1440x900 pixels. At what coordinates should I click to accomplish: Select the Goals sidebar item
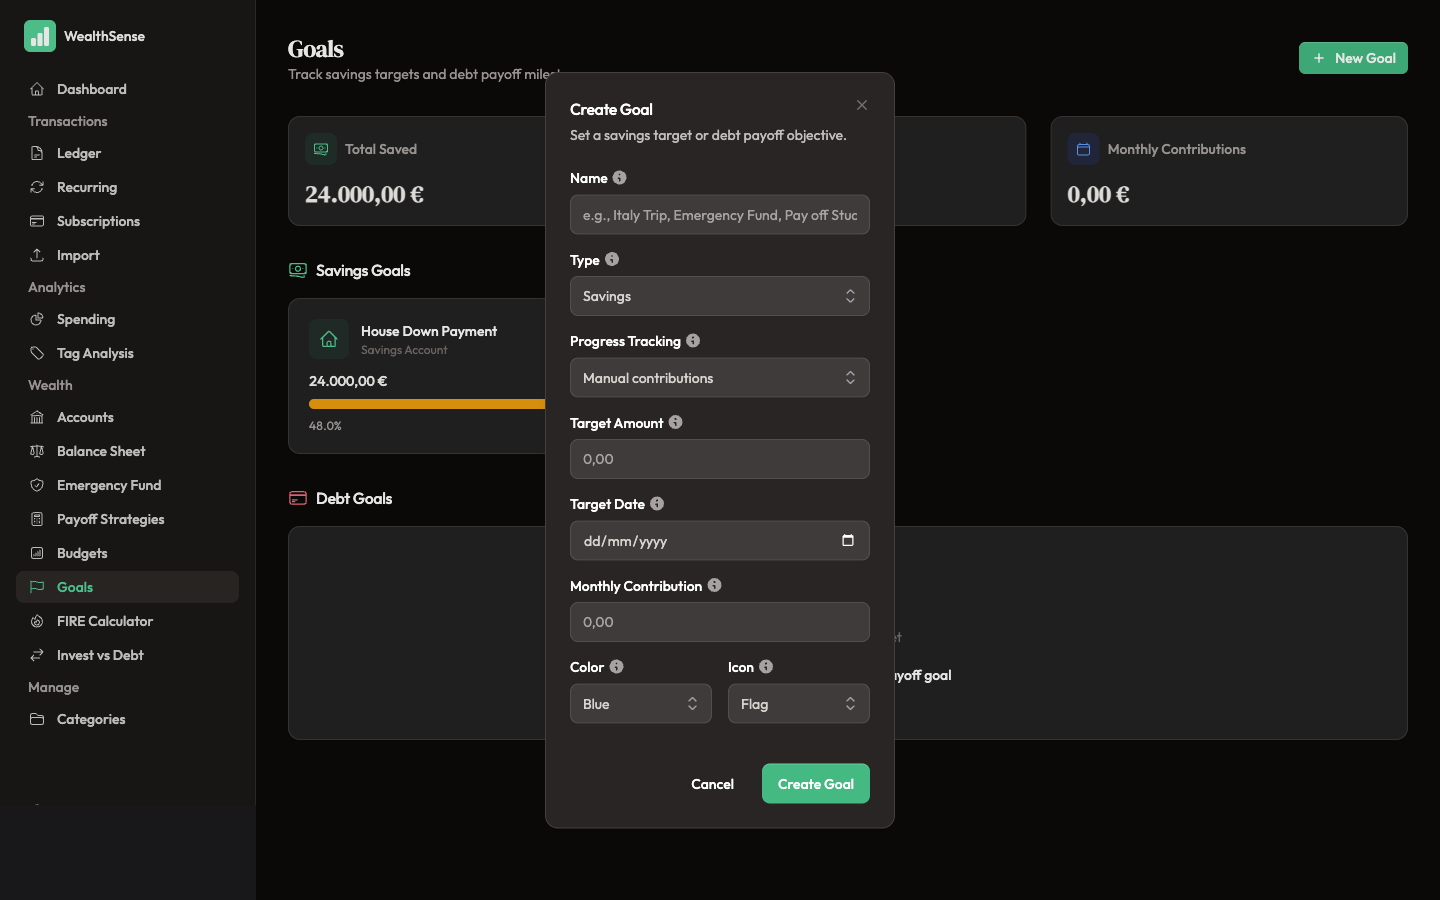pos(127,587)
